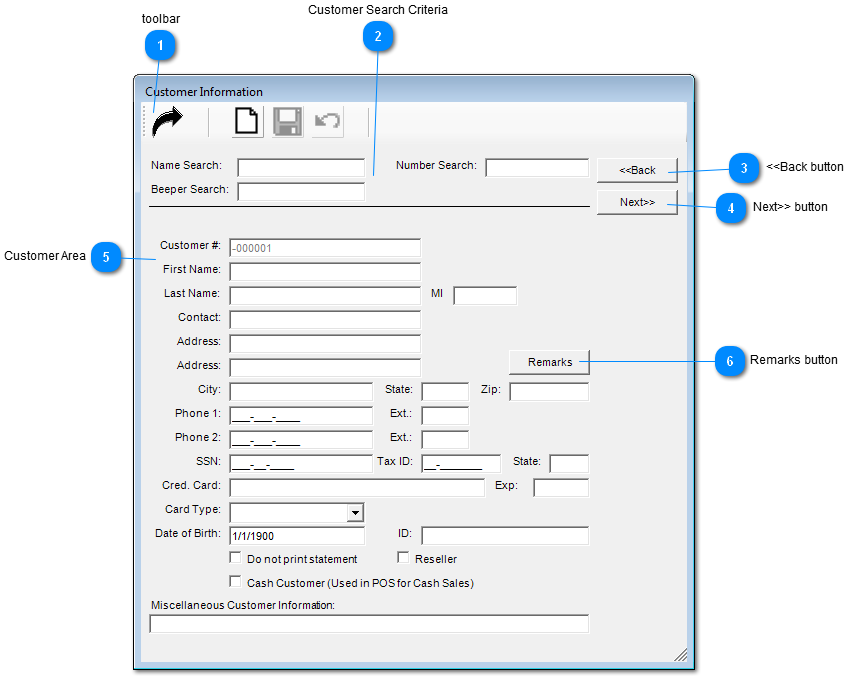Focus the Phone 2 field
850x683 pixels.
[301, 439]
